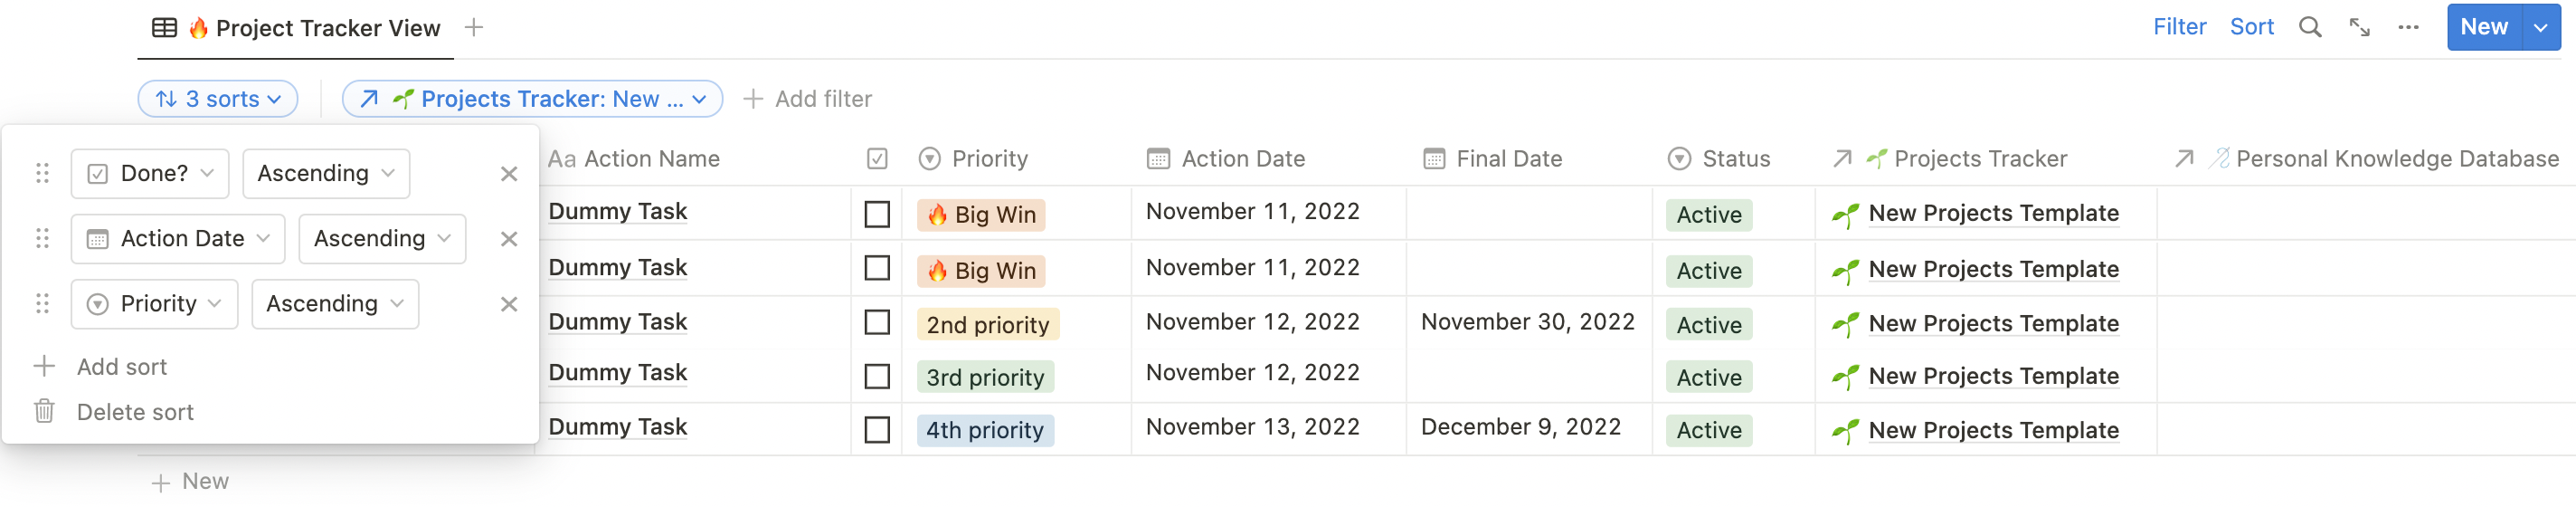Screen dimensions: 2576x507
Task: Grab the Priority sort drag handle
Action: coord(42,304)
